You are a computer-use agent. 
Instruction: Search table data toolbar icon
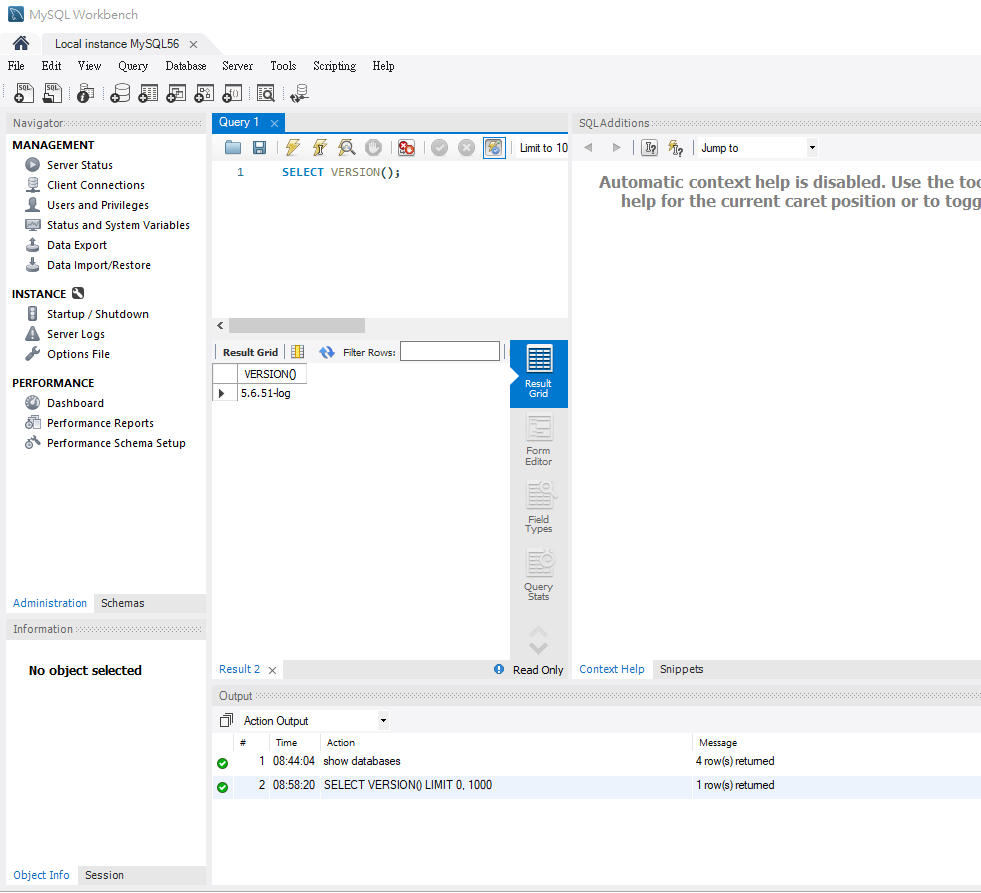(x=265, y=93)
